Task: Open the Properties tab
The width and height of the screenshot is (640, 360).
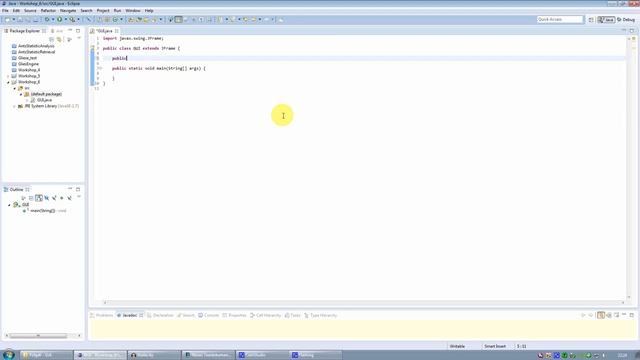Action: click(235, 316)
